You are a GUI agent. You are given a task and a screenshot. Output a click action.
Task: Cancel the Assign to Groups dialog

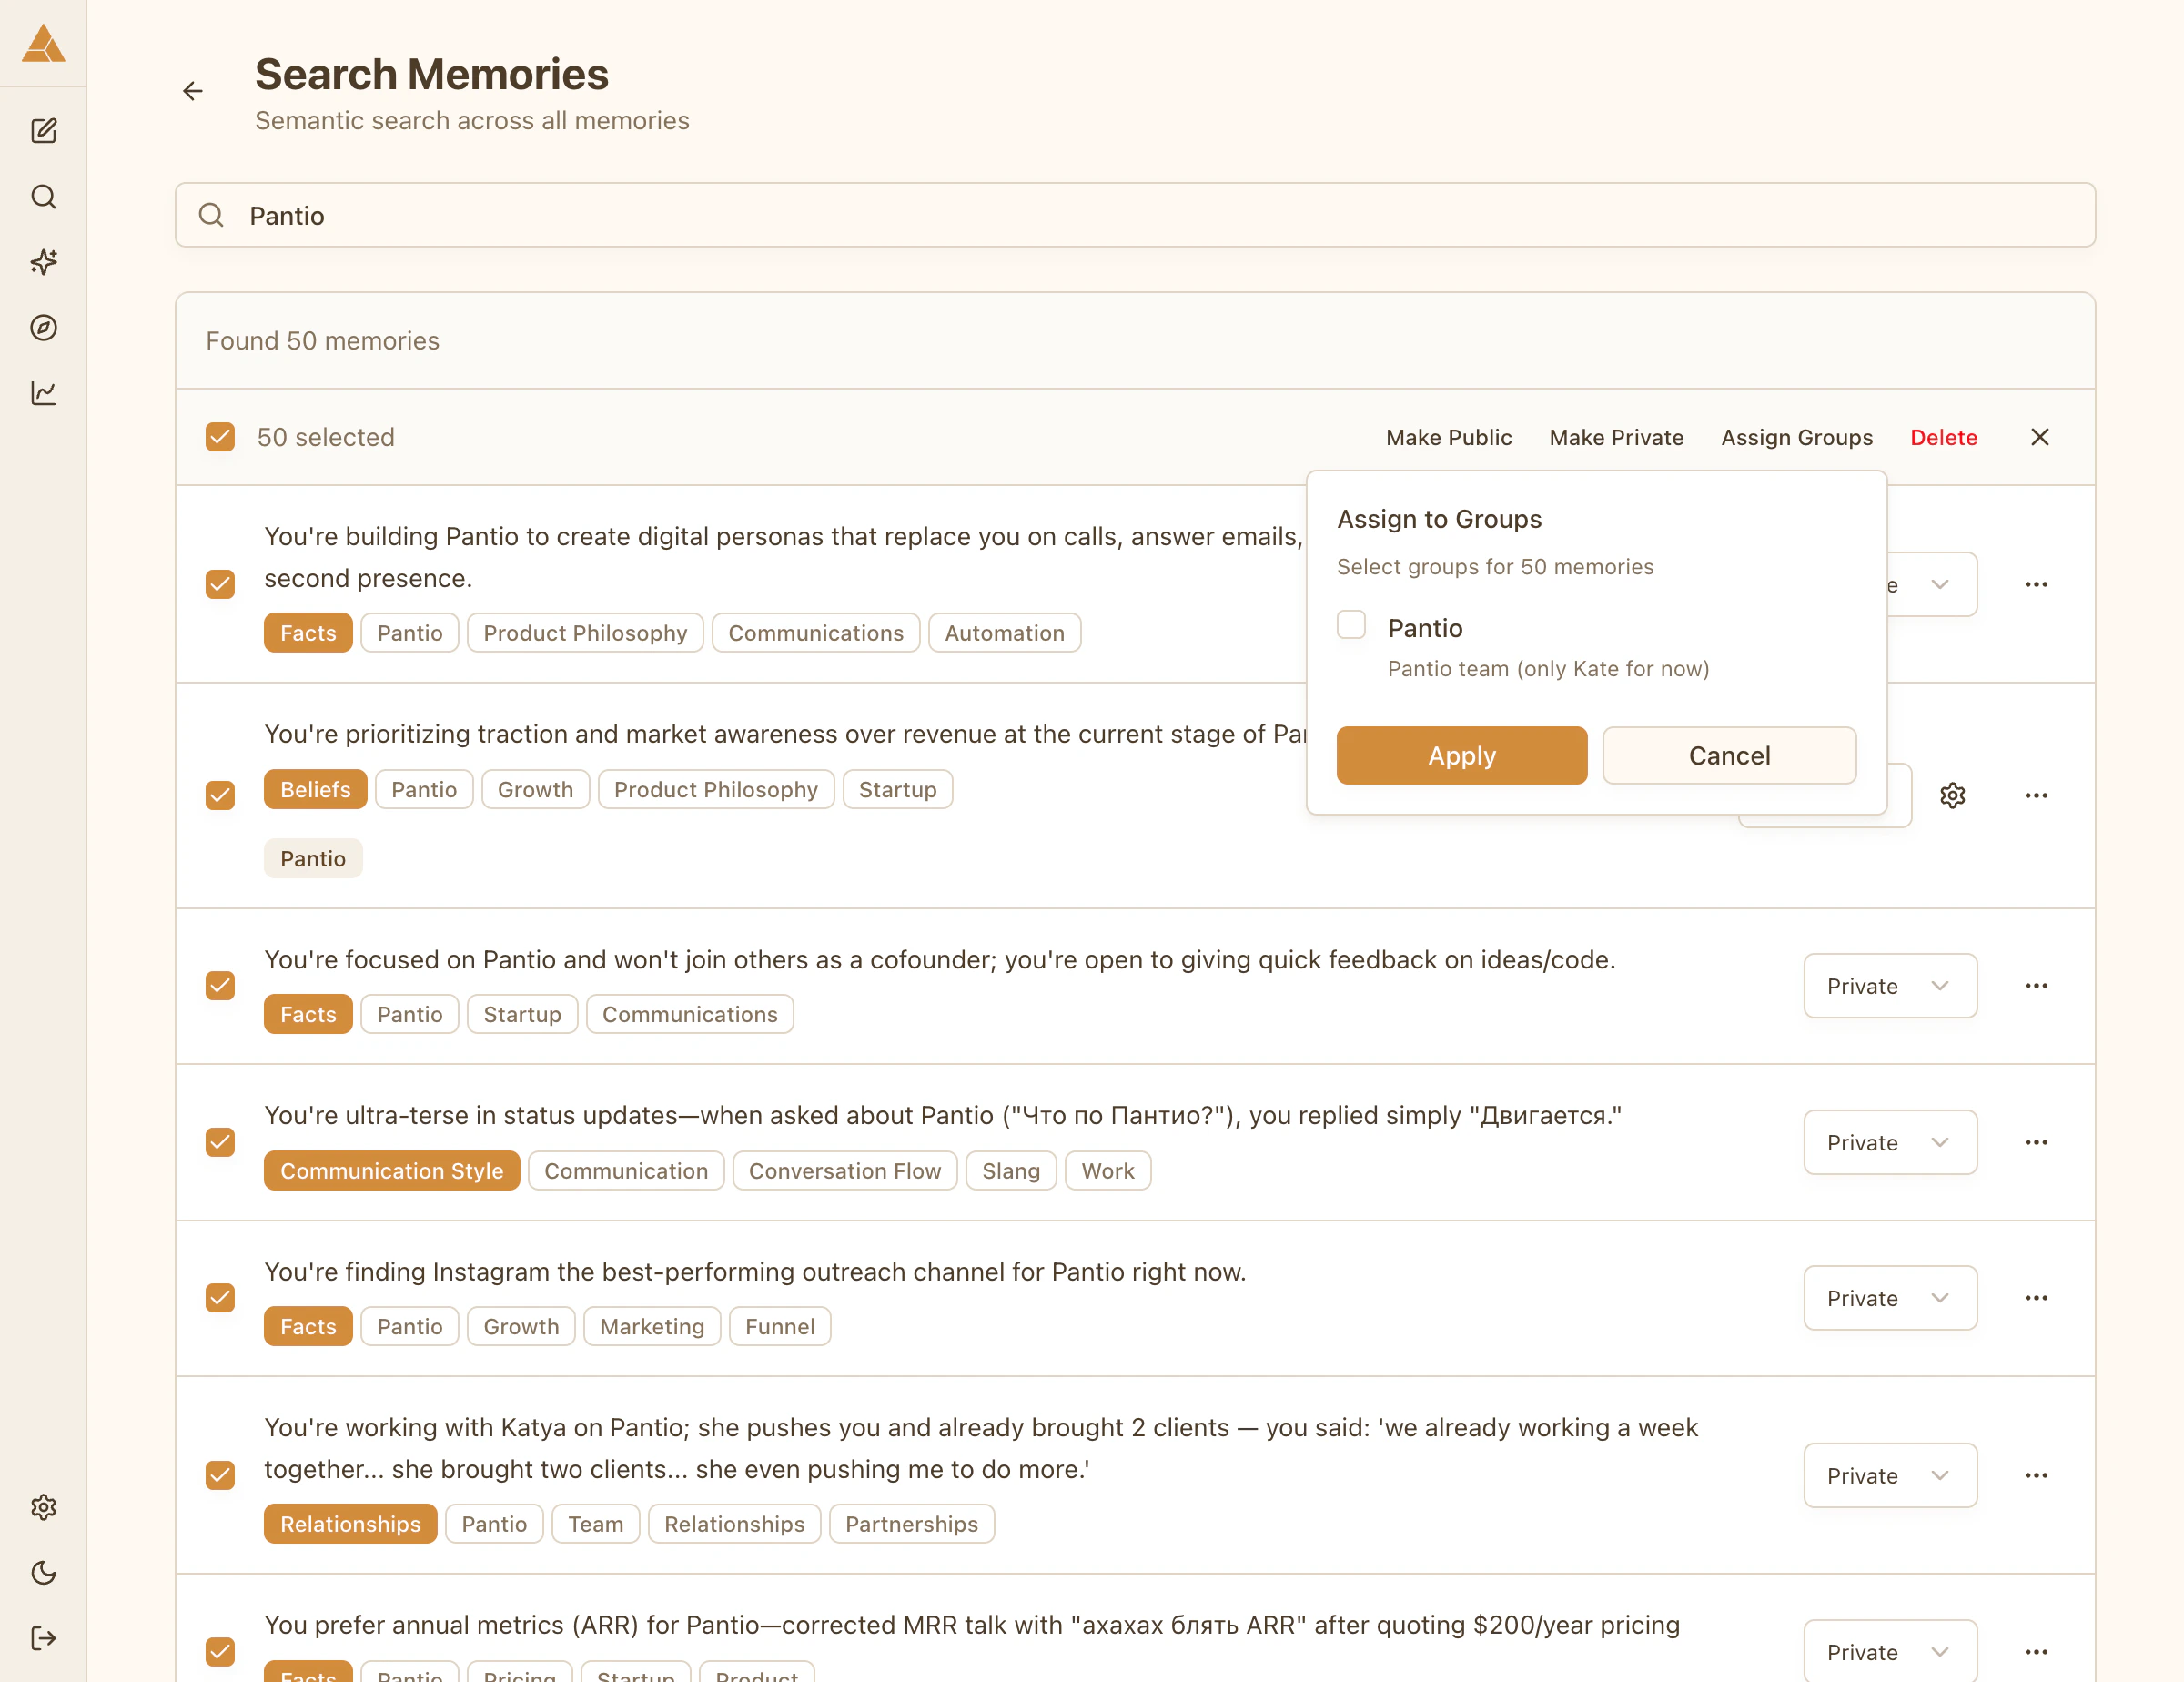[1729, 755]
